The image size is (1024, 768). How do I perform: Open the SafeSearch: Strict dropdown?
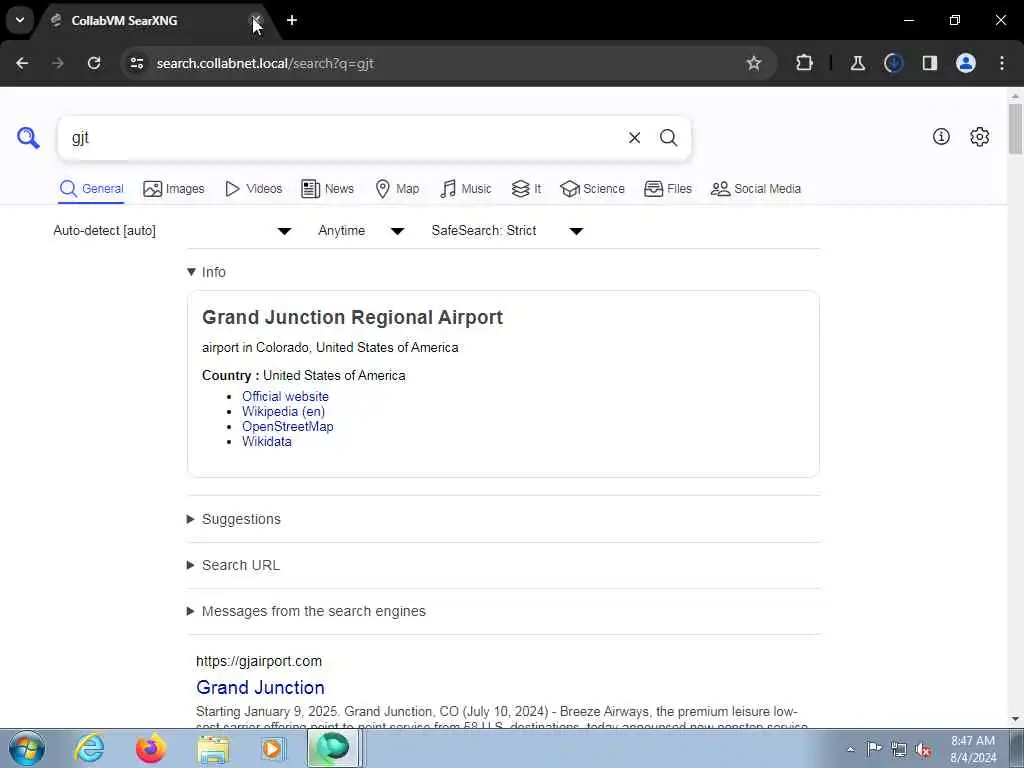coord(507,231)
